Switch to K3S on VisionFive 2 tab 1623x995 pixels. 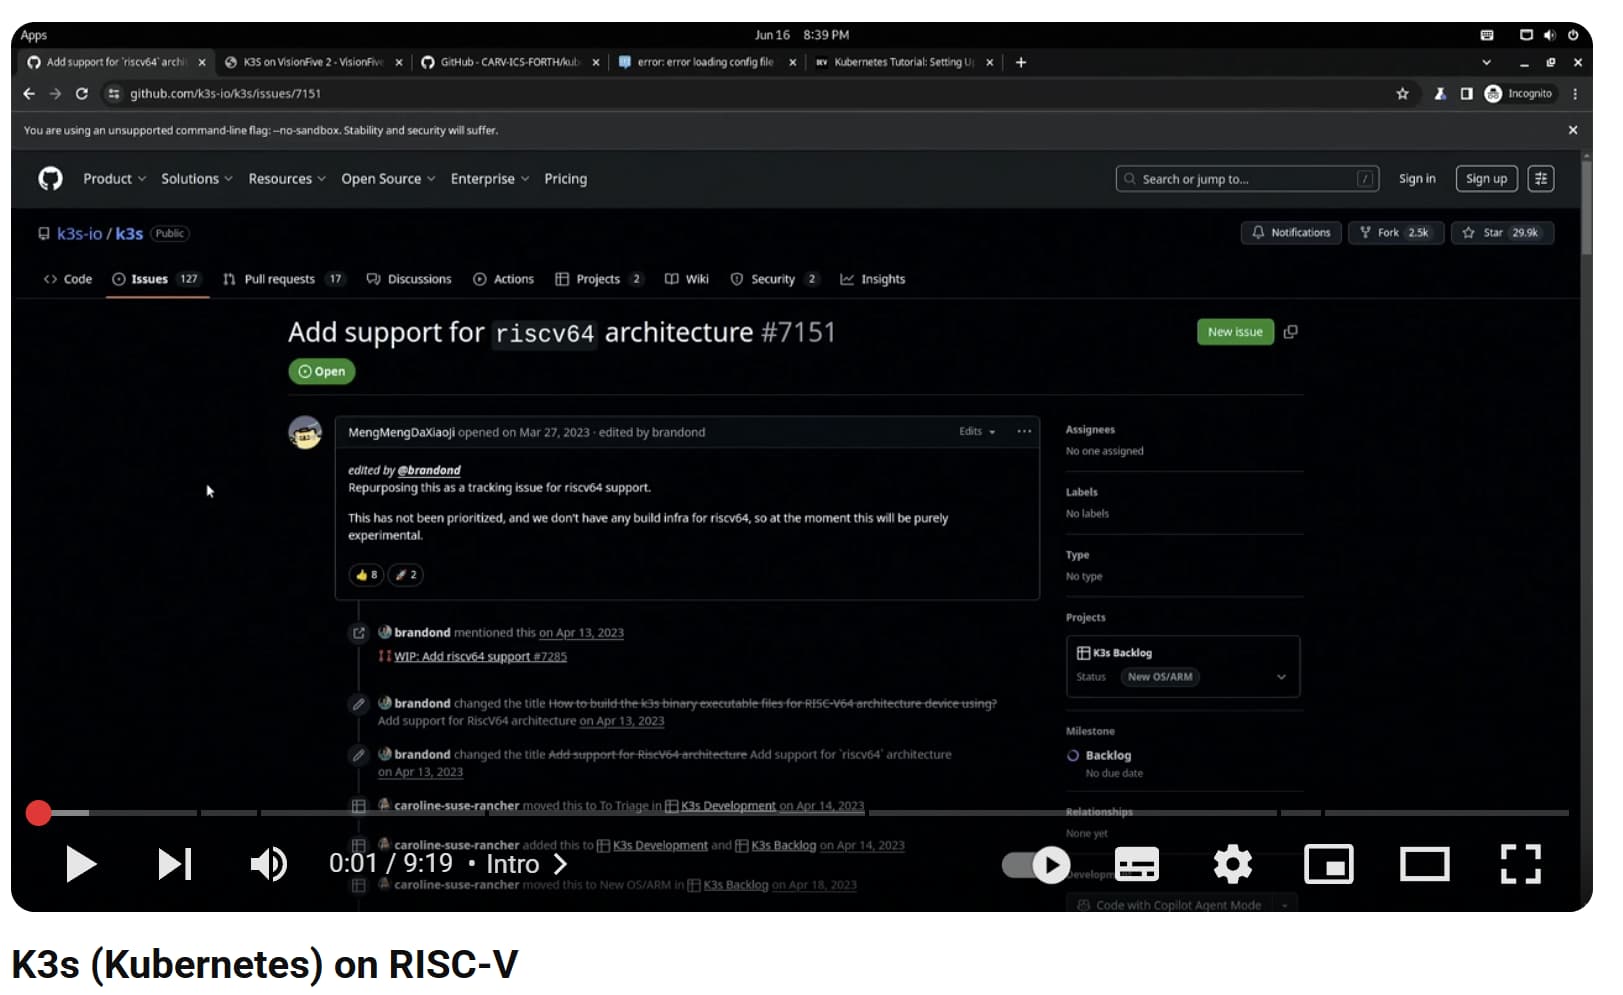(x=313, y=62)
